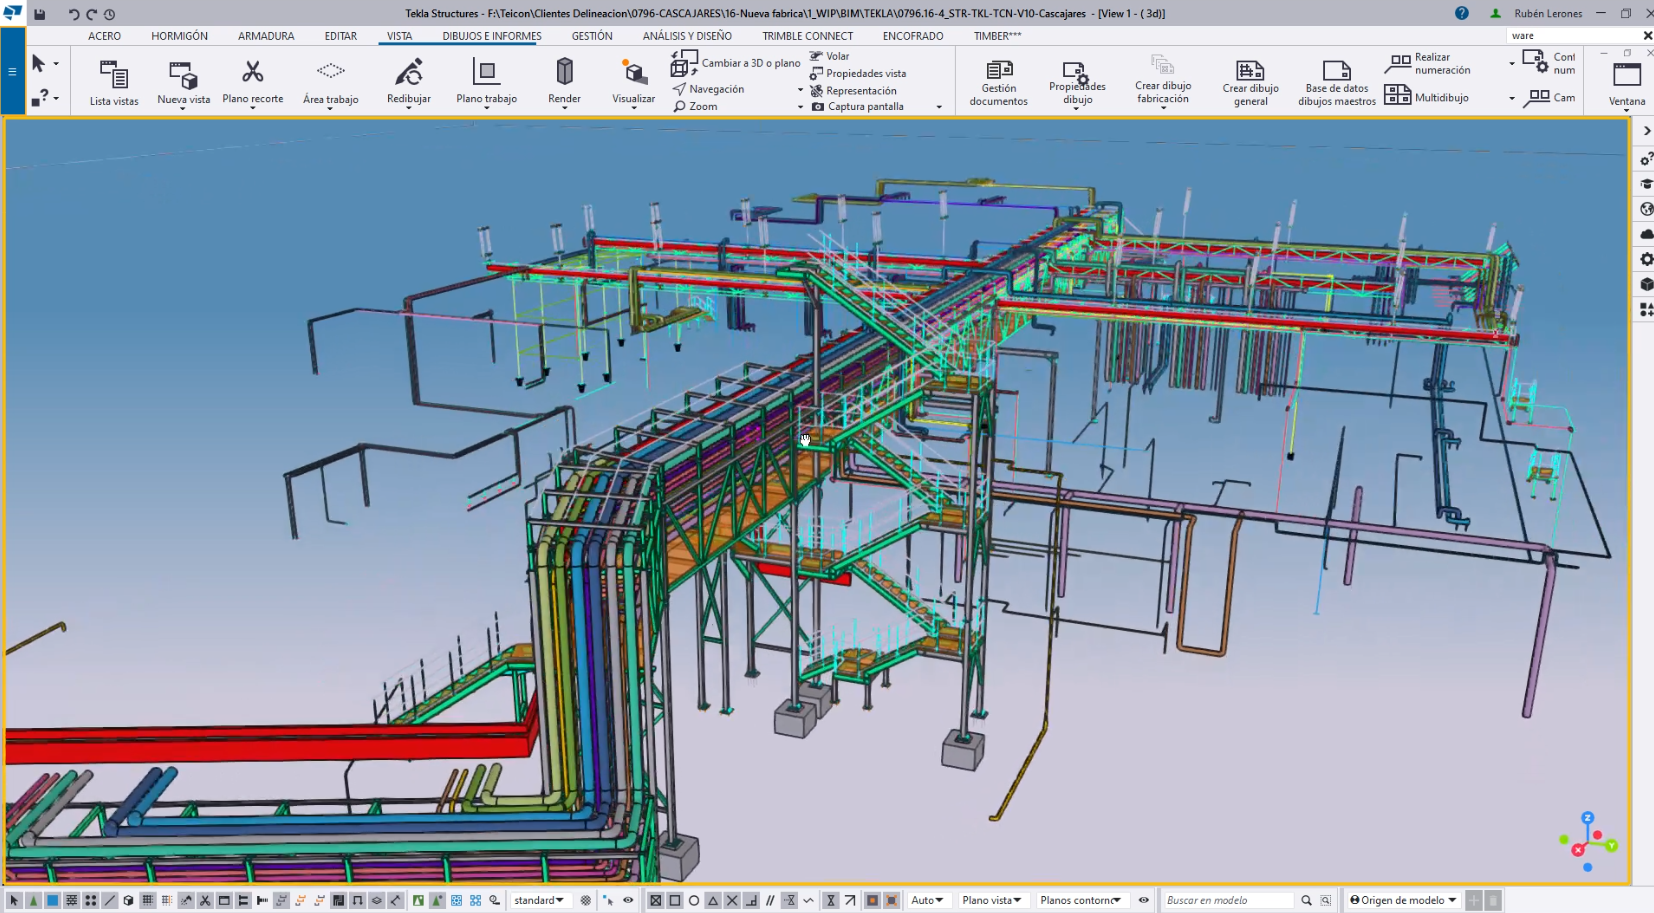The width and height of the screenshot is (1654, 913).
Task: Toggle the eye icon next to Planos contorno
Action: point(1144,900)
